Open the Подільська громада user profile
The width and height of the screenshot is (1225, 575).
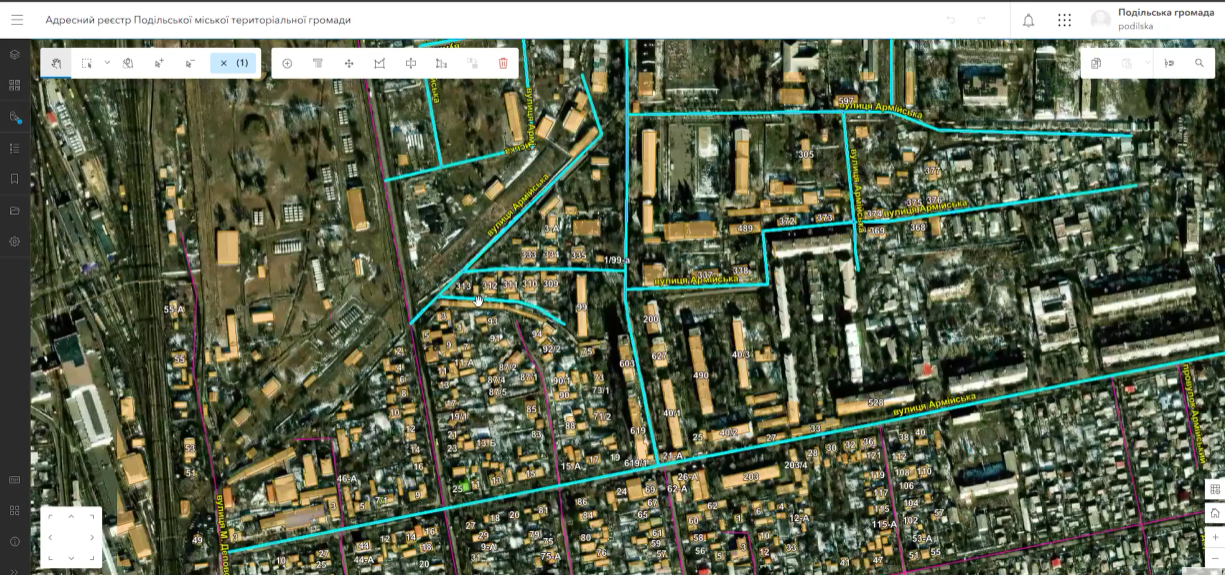pos(1152,20)
